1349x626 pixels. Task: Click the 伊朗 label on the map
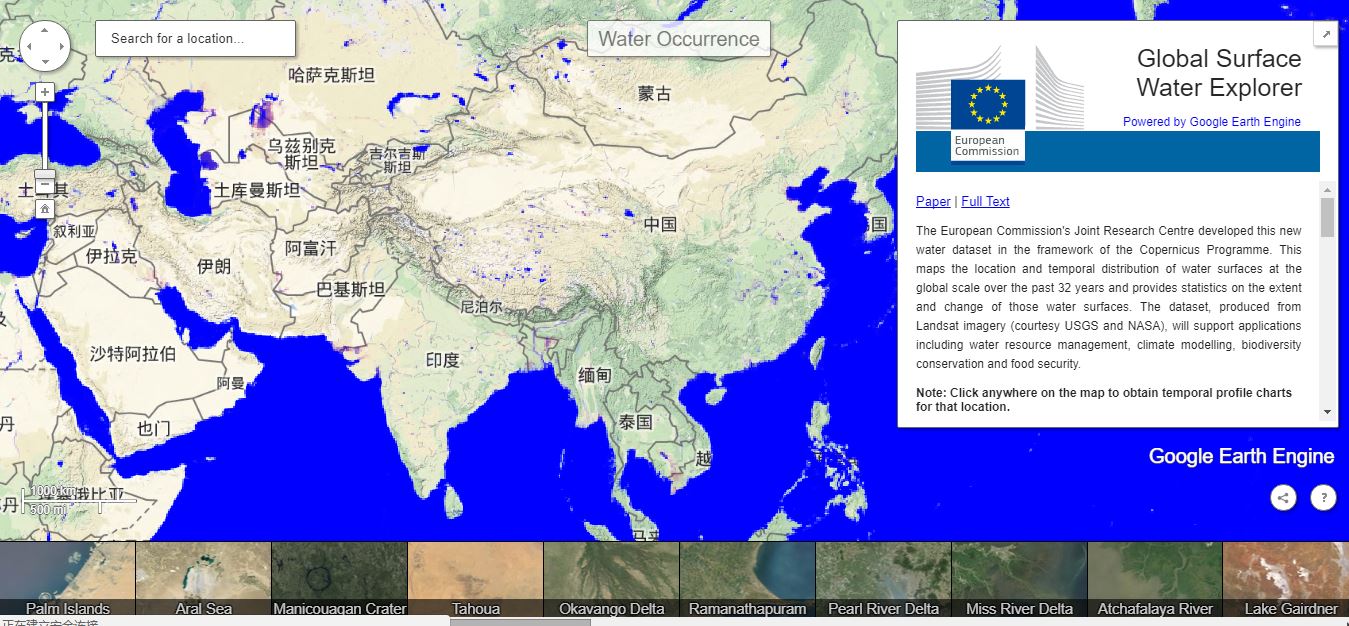coord(214,266)
